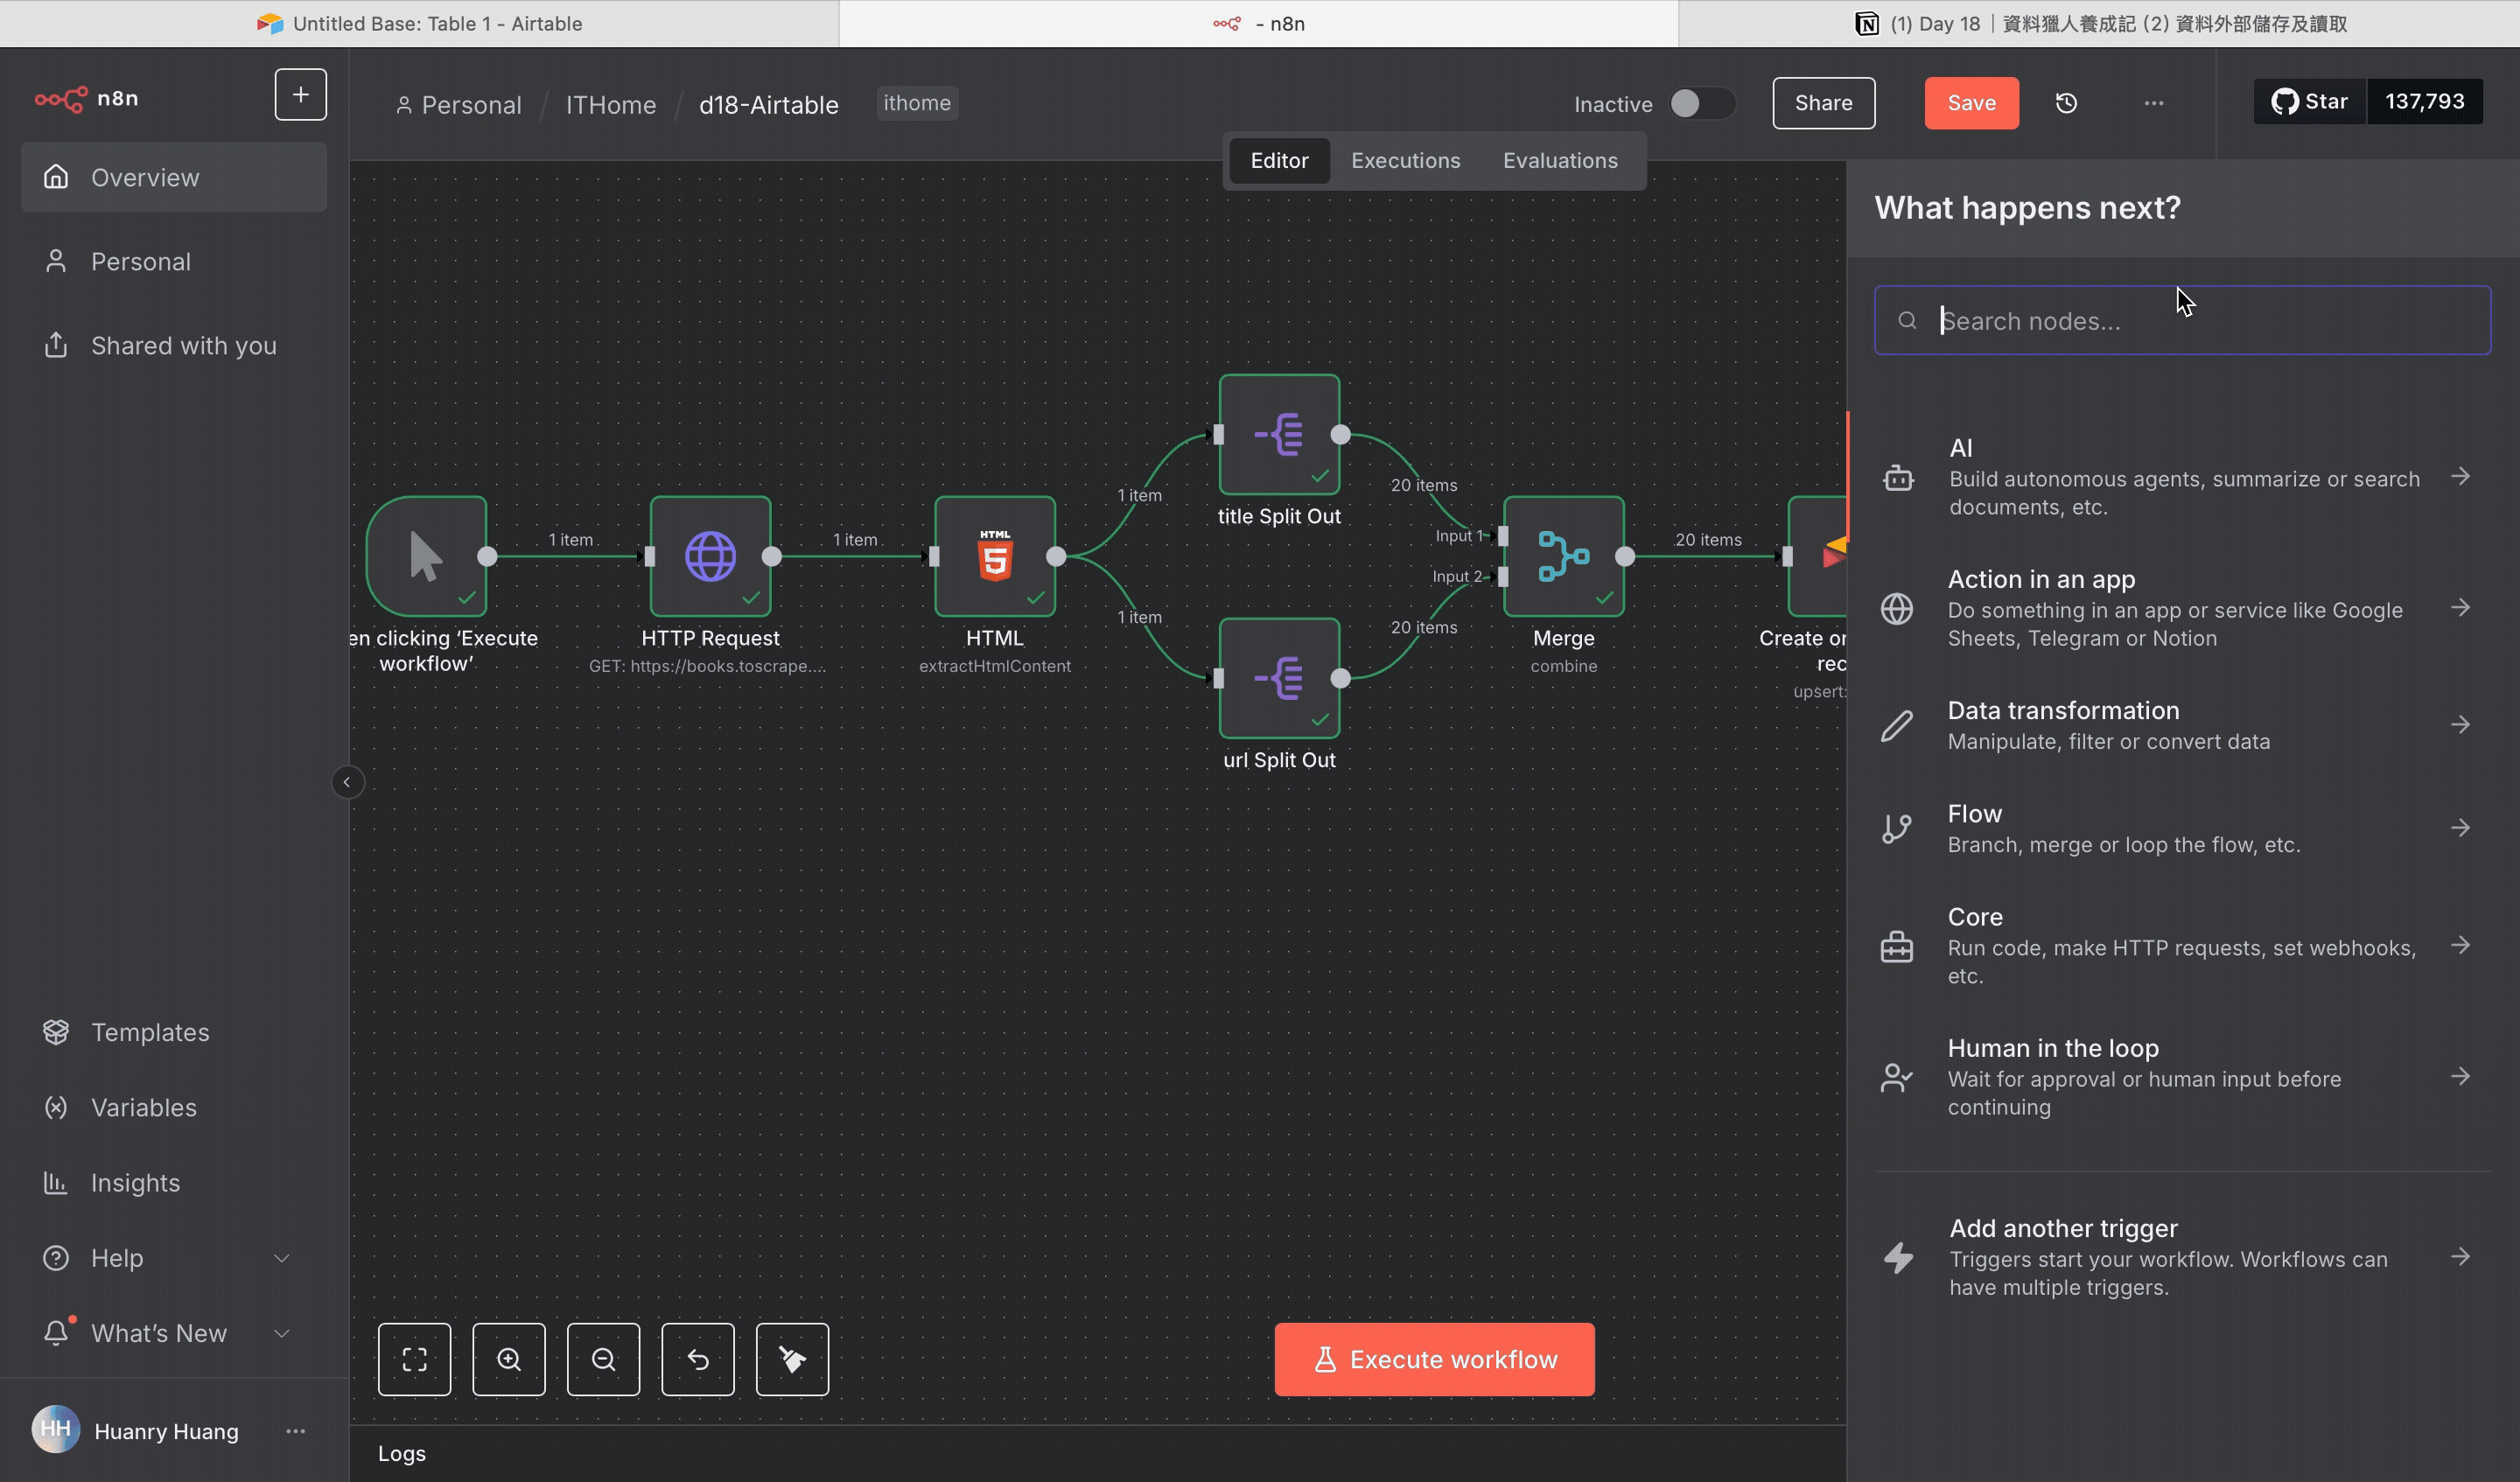
Task: Expand the Logs panel
Action: [1097, 1453]
